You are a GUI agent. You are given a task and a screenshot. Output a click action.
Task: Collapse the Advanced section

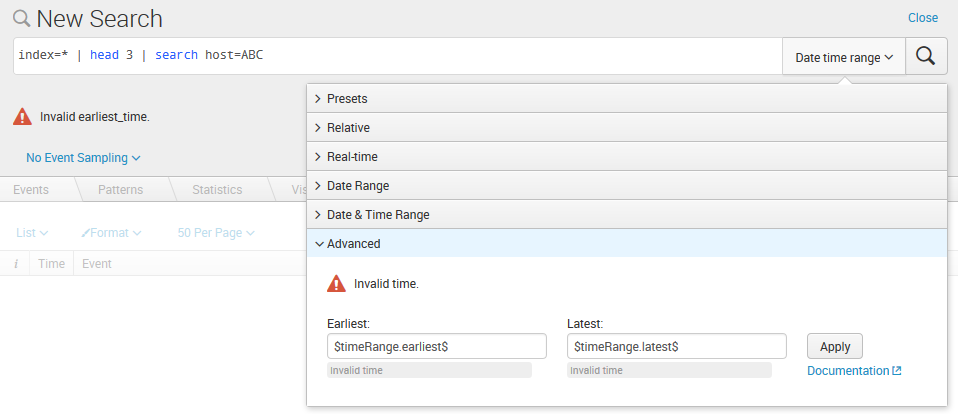click(353, 243)
